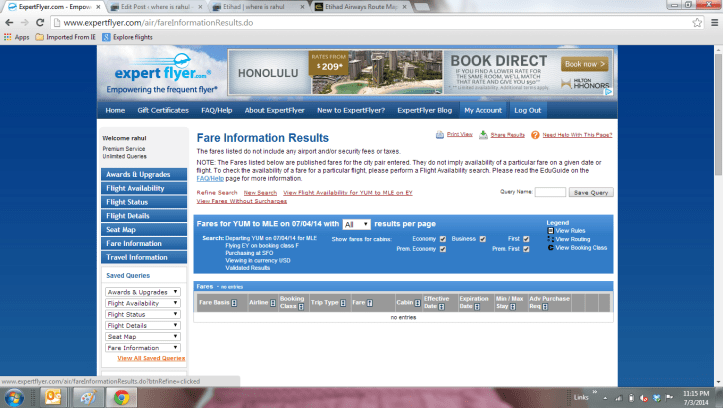This screenshot has width=723, height=408.
Task: Click the Query Name text field
Action: [x=550, y=192]
